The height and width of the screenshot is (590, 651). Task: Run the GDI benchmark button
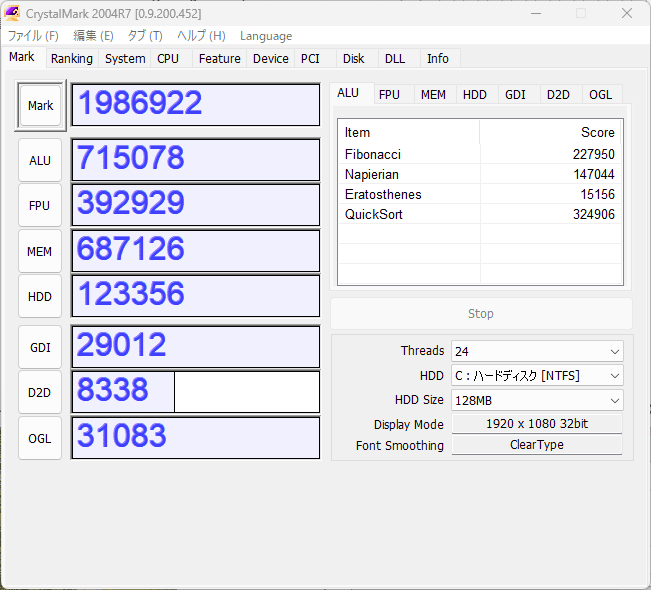(40, 347)
